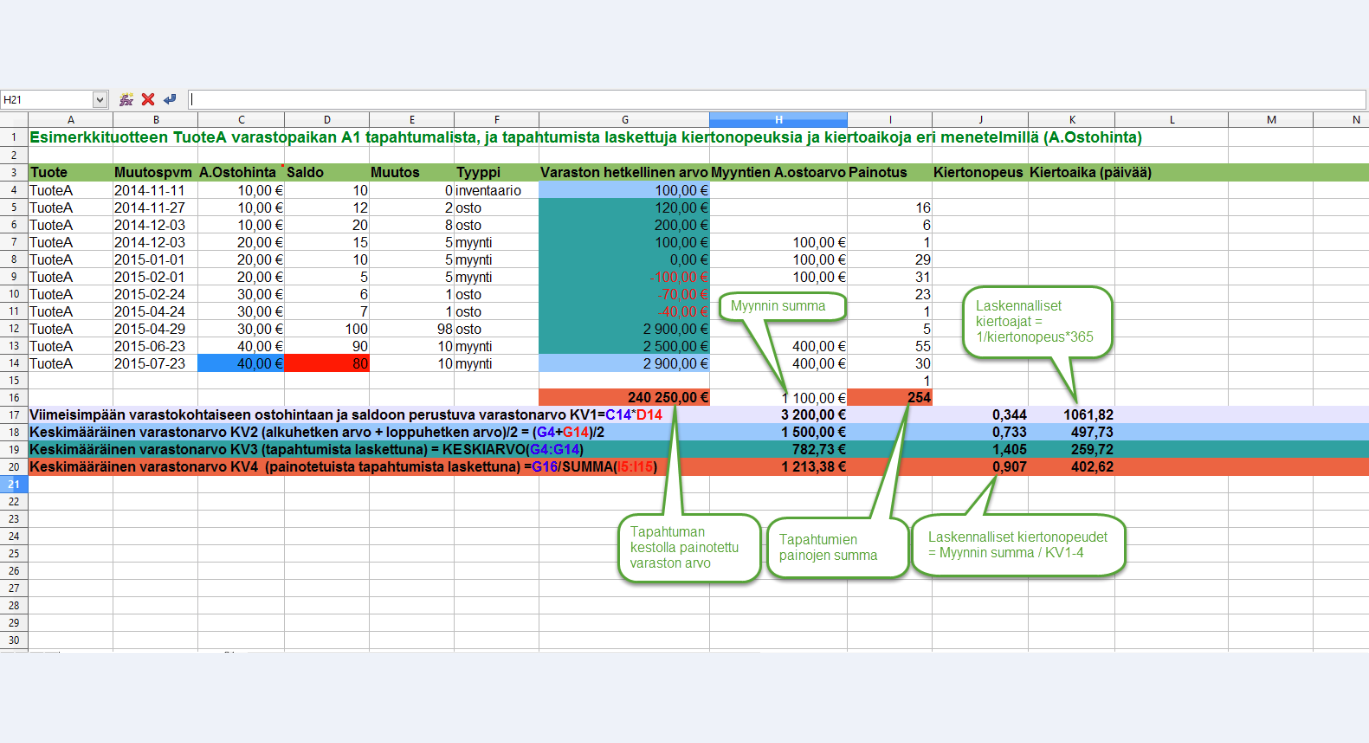The height and width of the screenshot is (743, 1369).
Task: Select row 21 header
Action: (x=14, y=484)
